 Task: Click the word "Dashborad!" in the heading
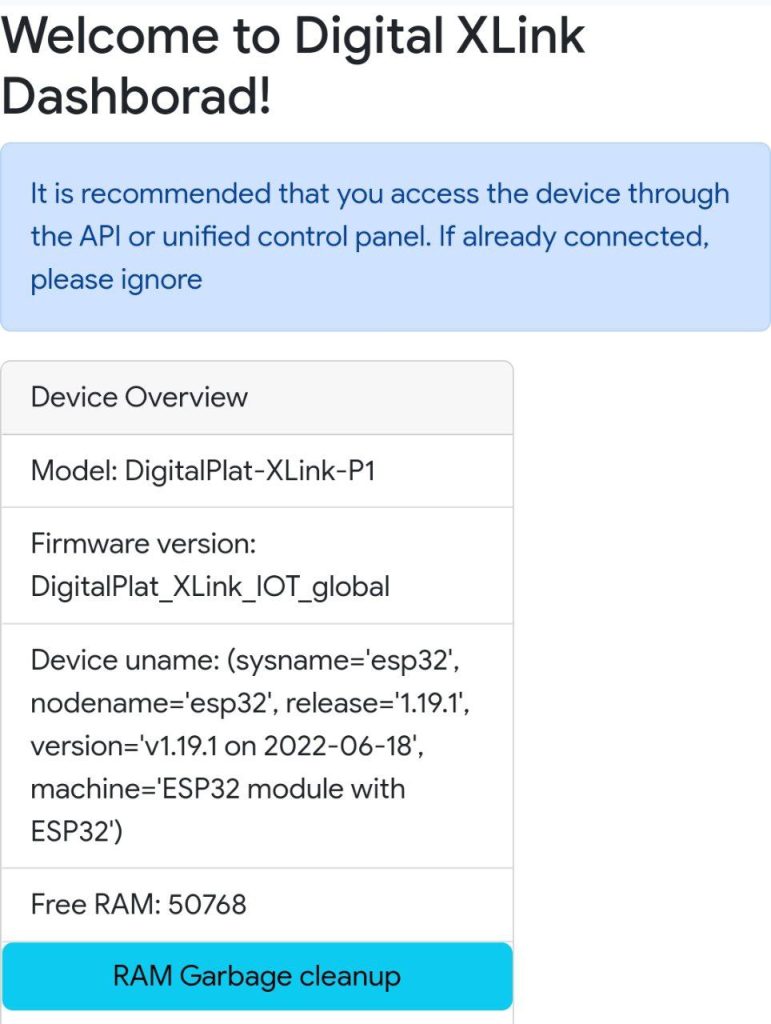tap(137, 98)
